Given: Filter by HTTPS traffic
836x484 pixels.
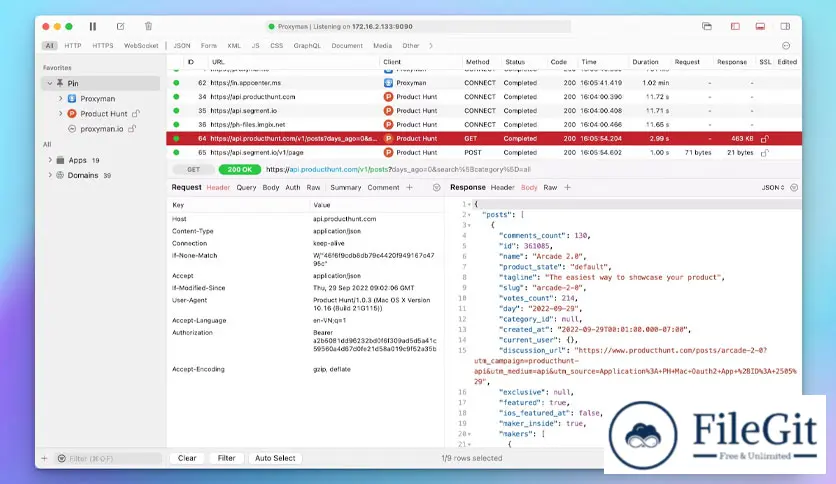Looking at the screenshot, I should pyautogui.click(x=103, y=46).
